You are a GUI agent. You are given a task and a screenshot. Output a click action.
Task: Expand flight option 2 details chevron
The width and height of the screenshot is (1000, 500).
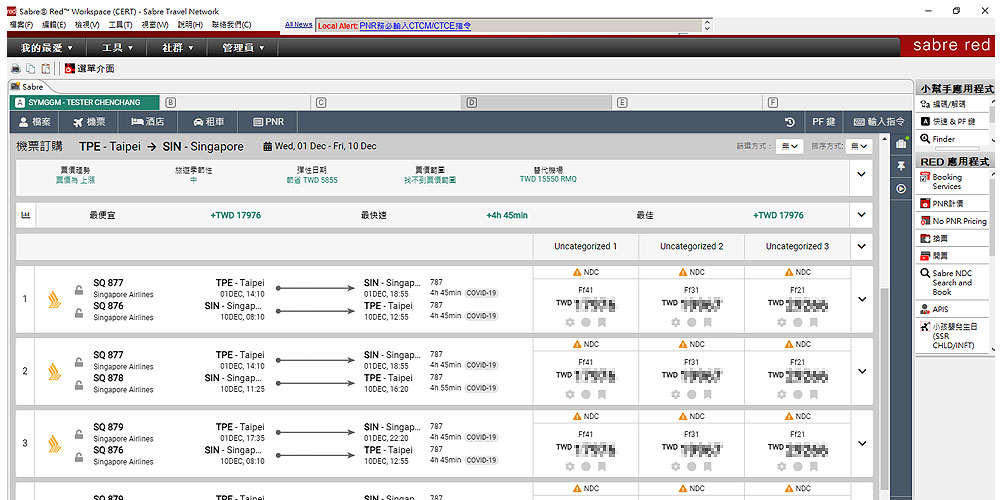click(x=862, y=371)
